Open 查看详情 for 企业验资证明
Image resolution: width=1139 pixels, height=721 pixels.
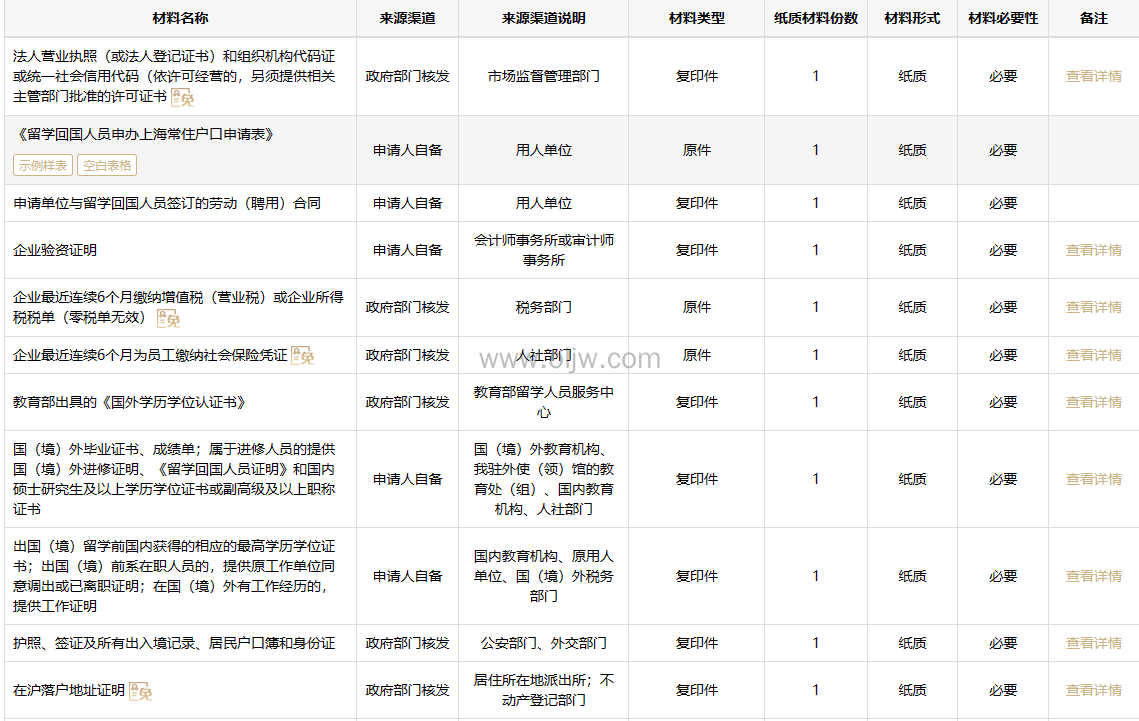click(x=1093, y=250)
